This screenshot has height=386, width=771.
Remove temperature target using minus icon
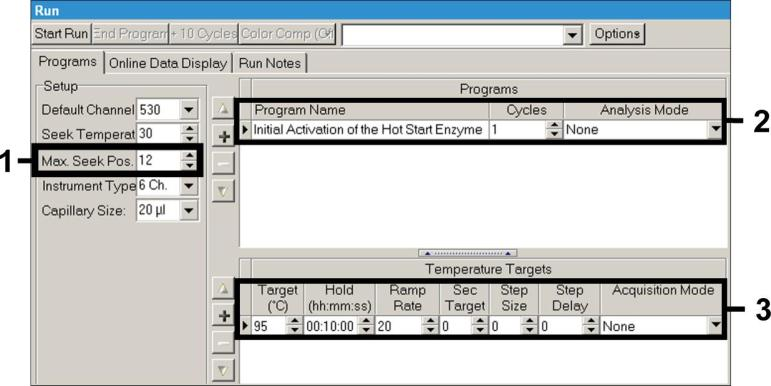tap(224, 343)
